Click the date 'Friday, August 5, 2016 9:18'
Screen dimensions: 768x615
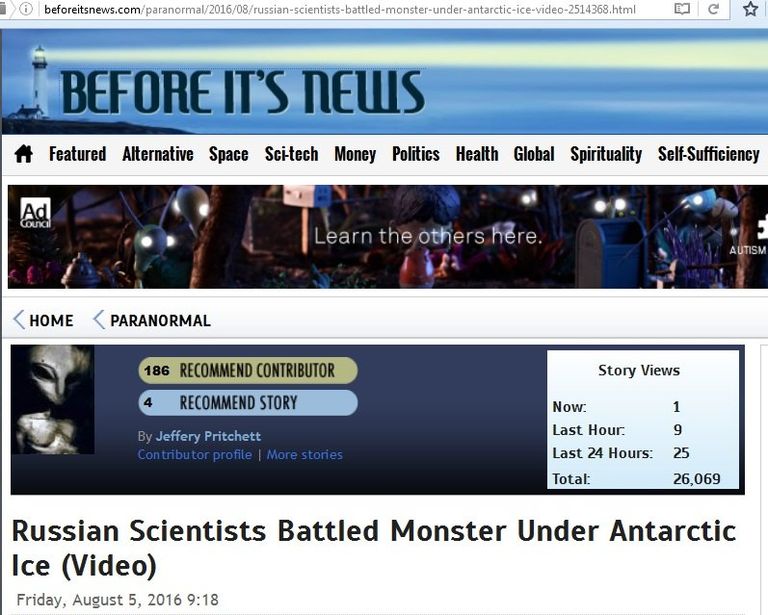click(118, 600)
